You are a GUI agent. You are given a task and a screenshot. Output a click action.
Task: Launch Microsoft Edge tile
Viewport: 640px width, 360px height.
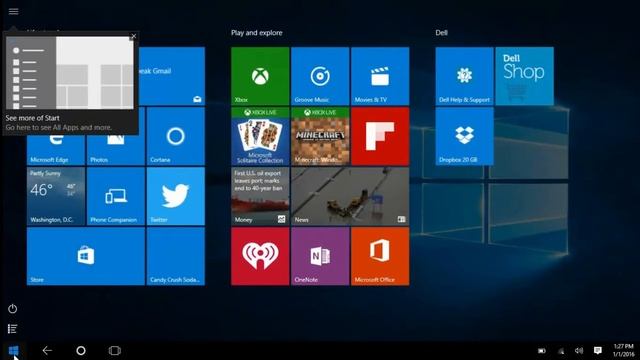click(x=56, y=150)
